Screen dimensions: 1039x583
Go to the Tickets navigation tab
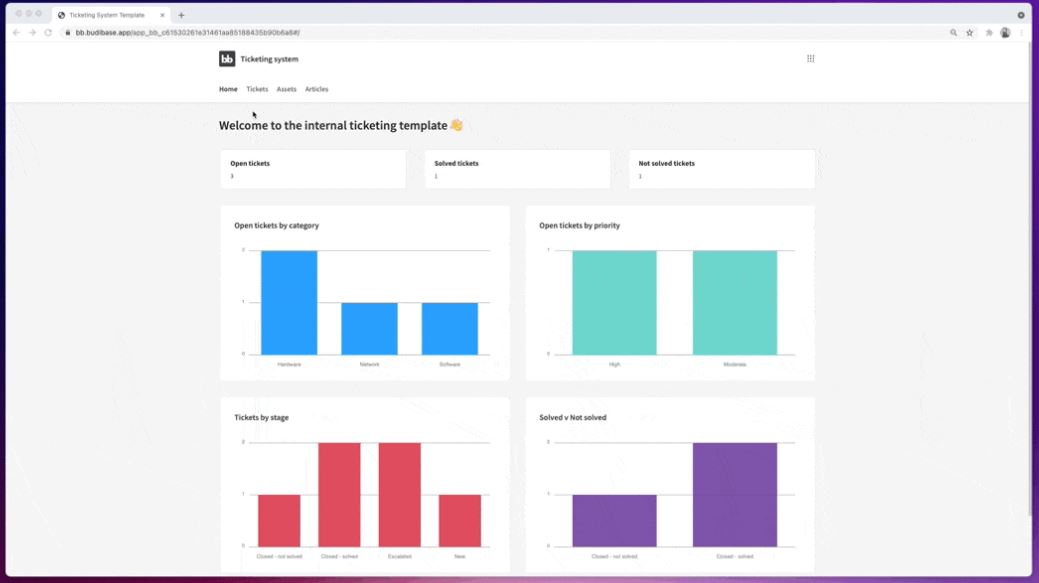[x=257, y=89]
